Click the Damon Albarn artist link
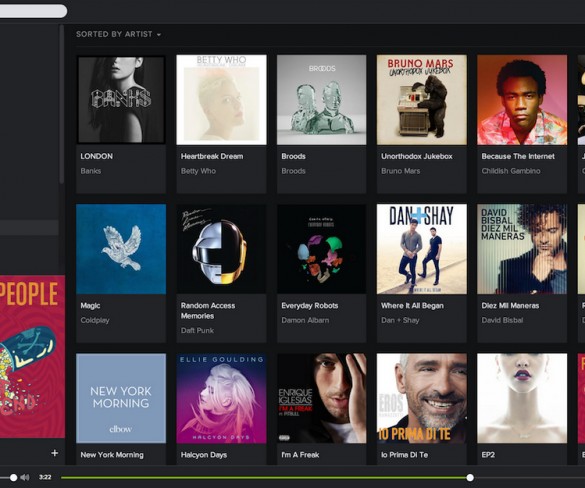This screenshot has height=488, width=585. coord(305,320)
